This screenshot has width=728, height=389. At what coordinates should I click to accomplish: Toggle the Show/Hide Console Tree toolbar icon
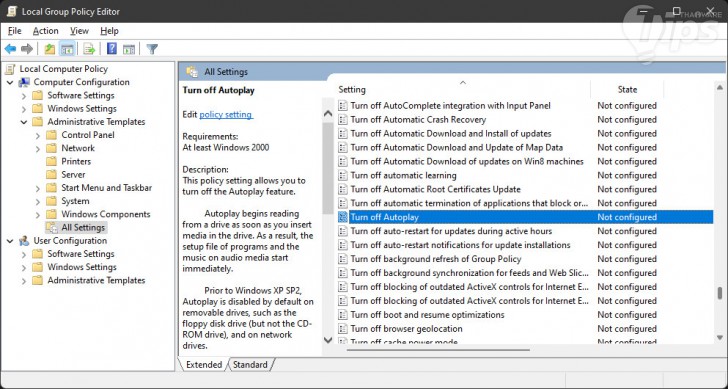point(67,49)
